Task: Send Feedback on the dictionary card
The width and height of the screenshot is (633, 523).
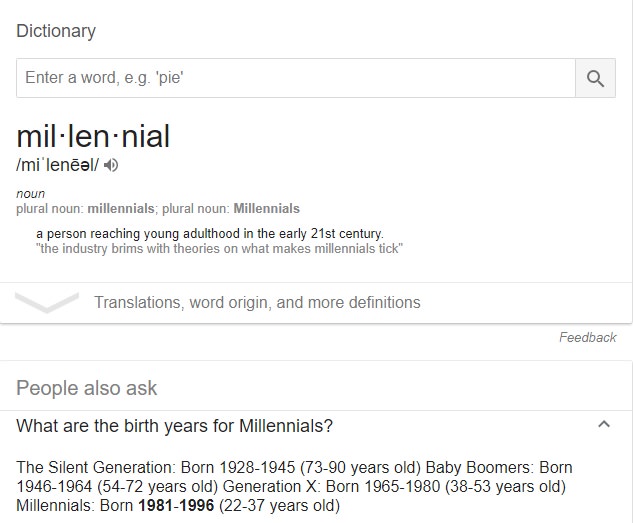Action: (x=588, y=337)
